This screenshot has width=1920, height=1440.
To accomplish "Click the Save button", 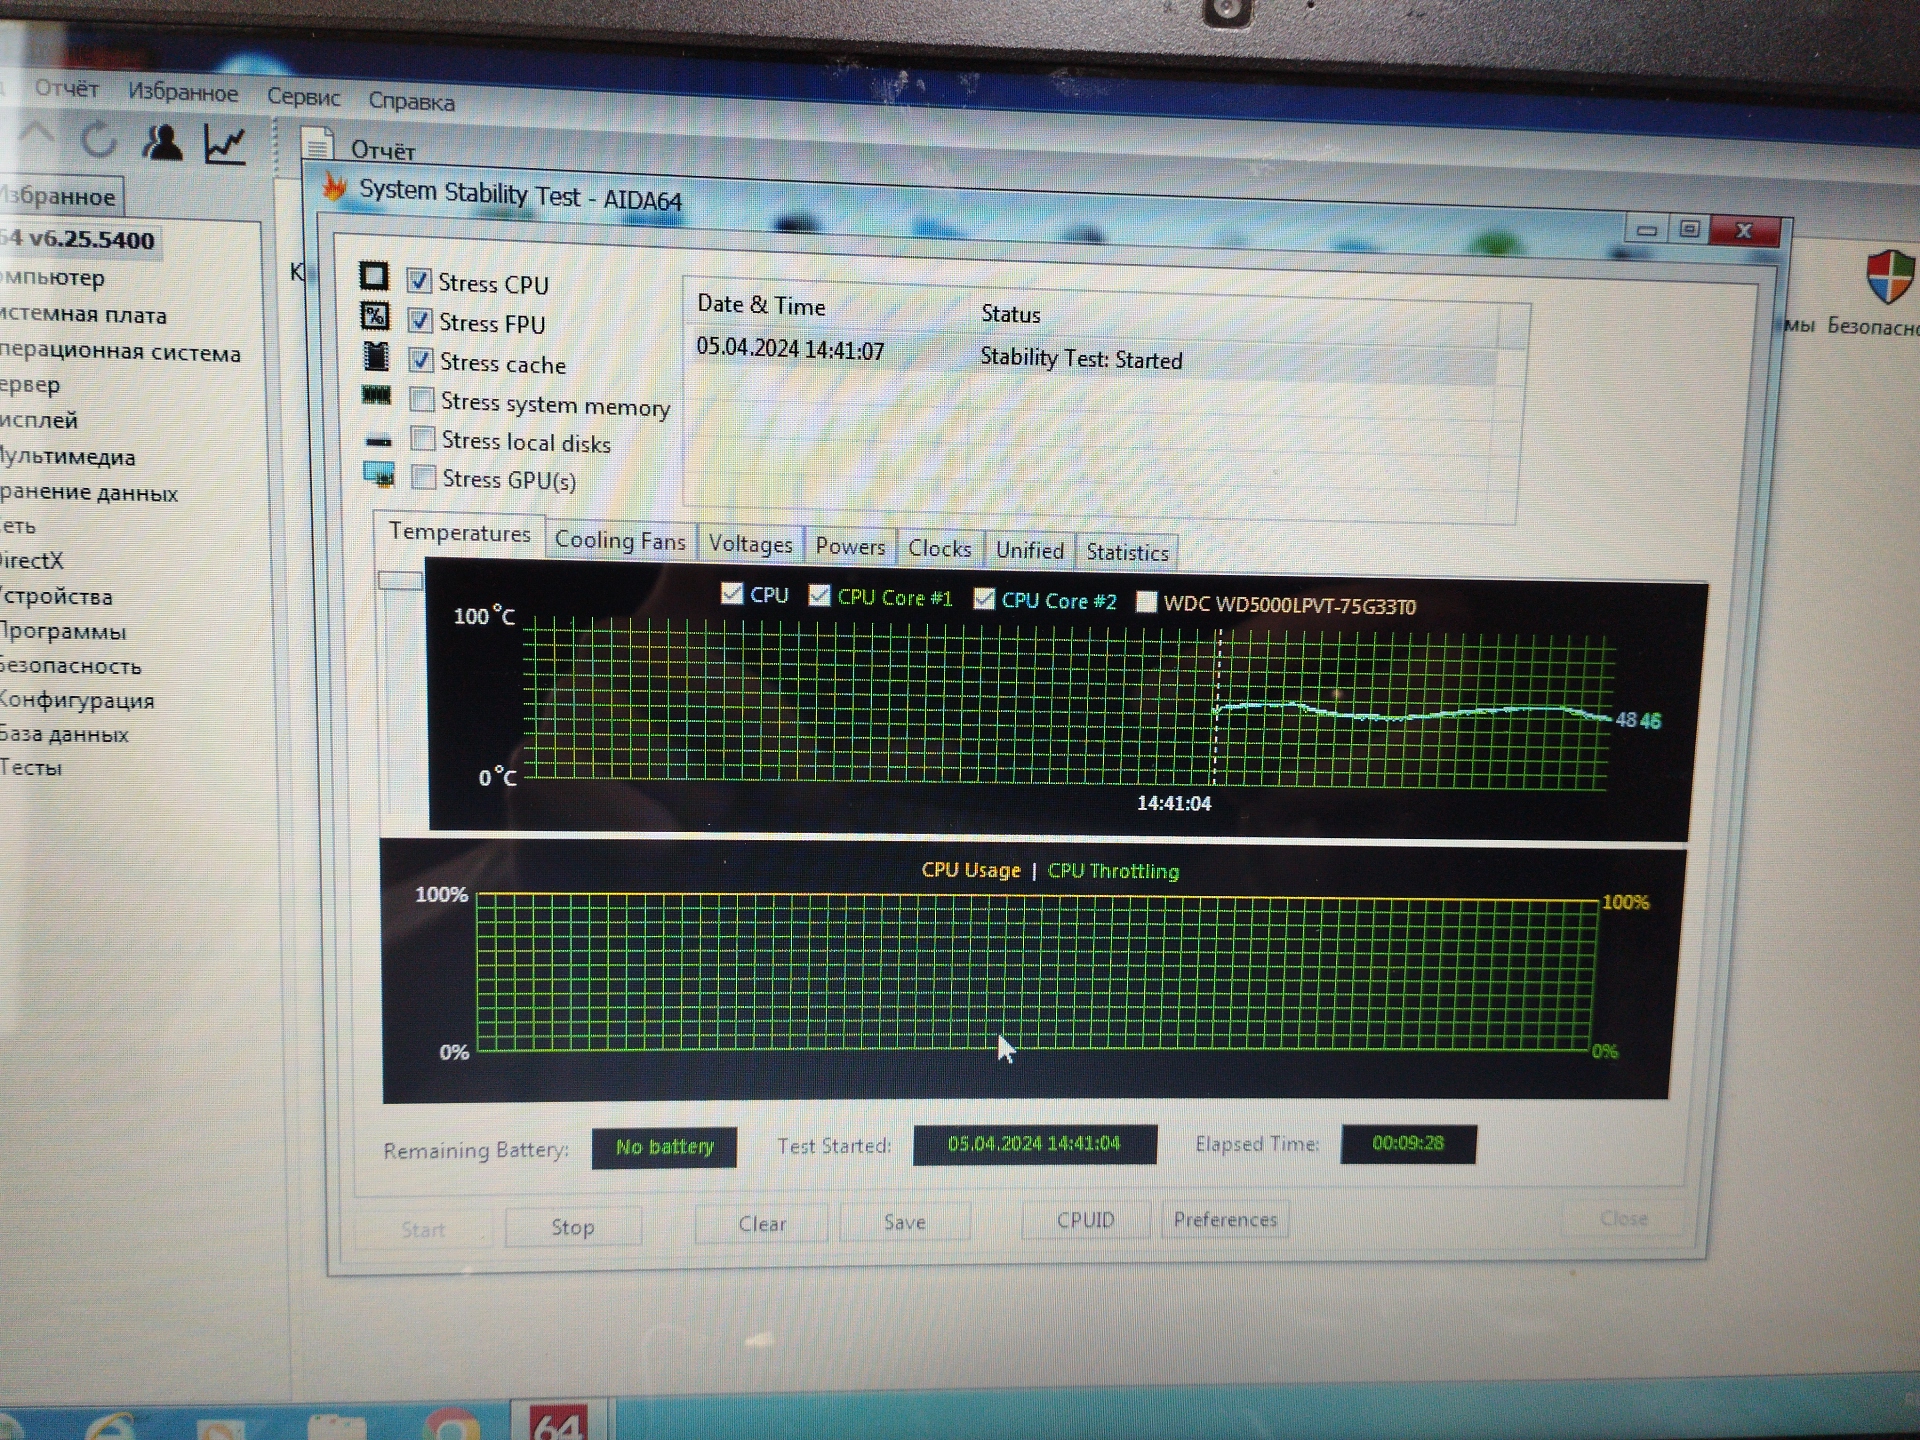I will (x=904, y=1222).
